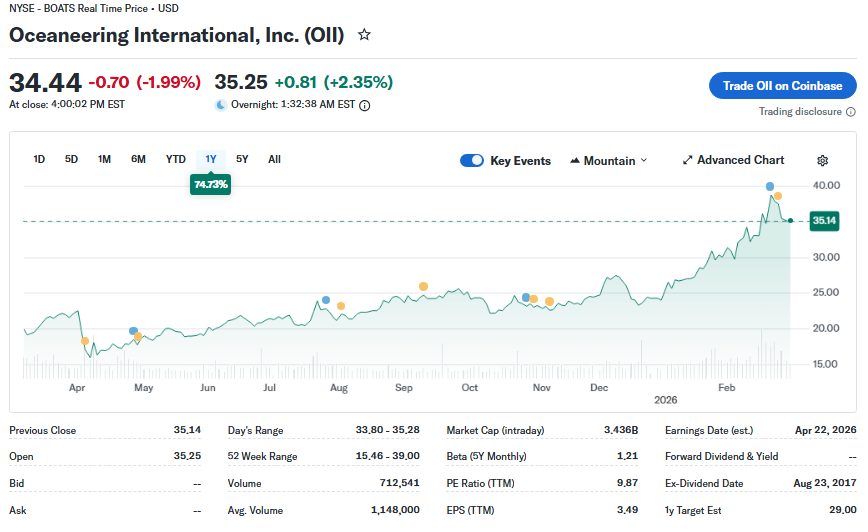Click the Open value 35.25

pos(187,456)
